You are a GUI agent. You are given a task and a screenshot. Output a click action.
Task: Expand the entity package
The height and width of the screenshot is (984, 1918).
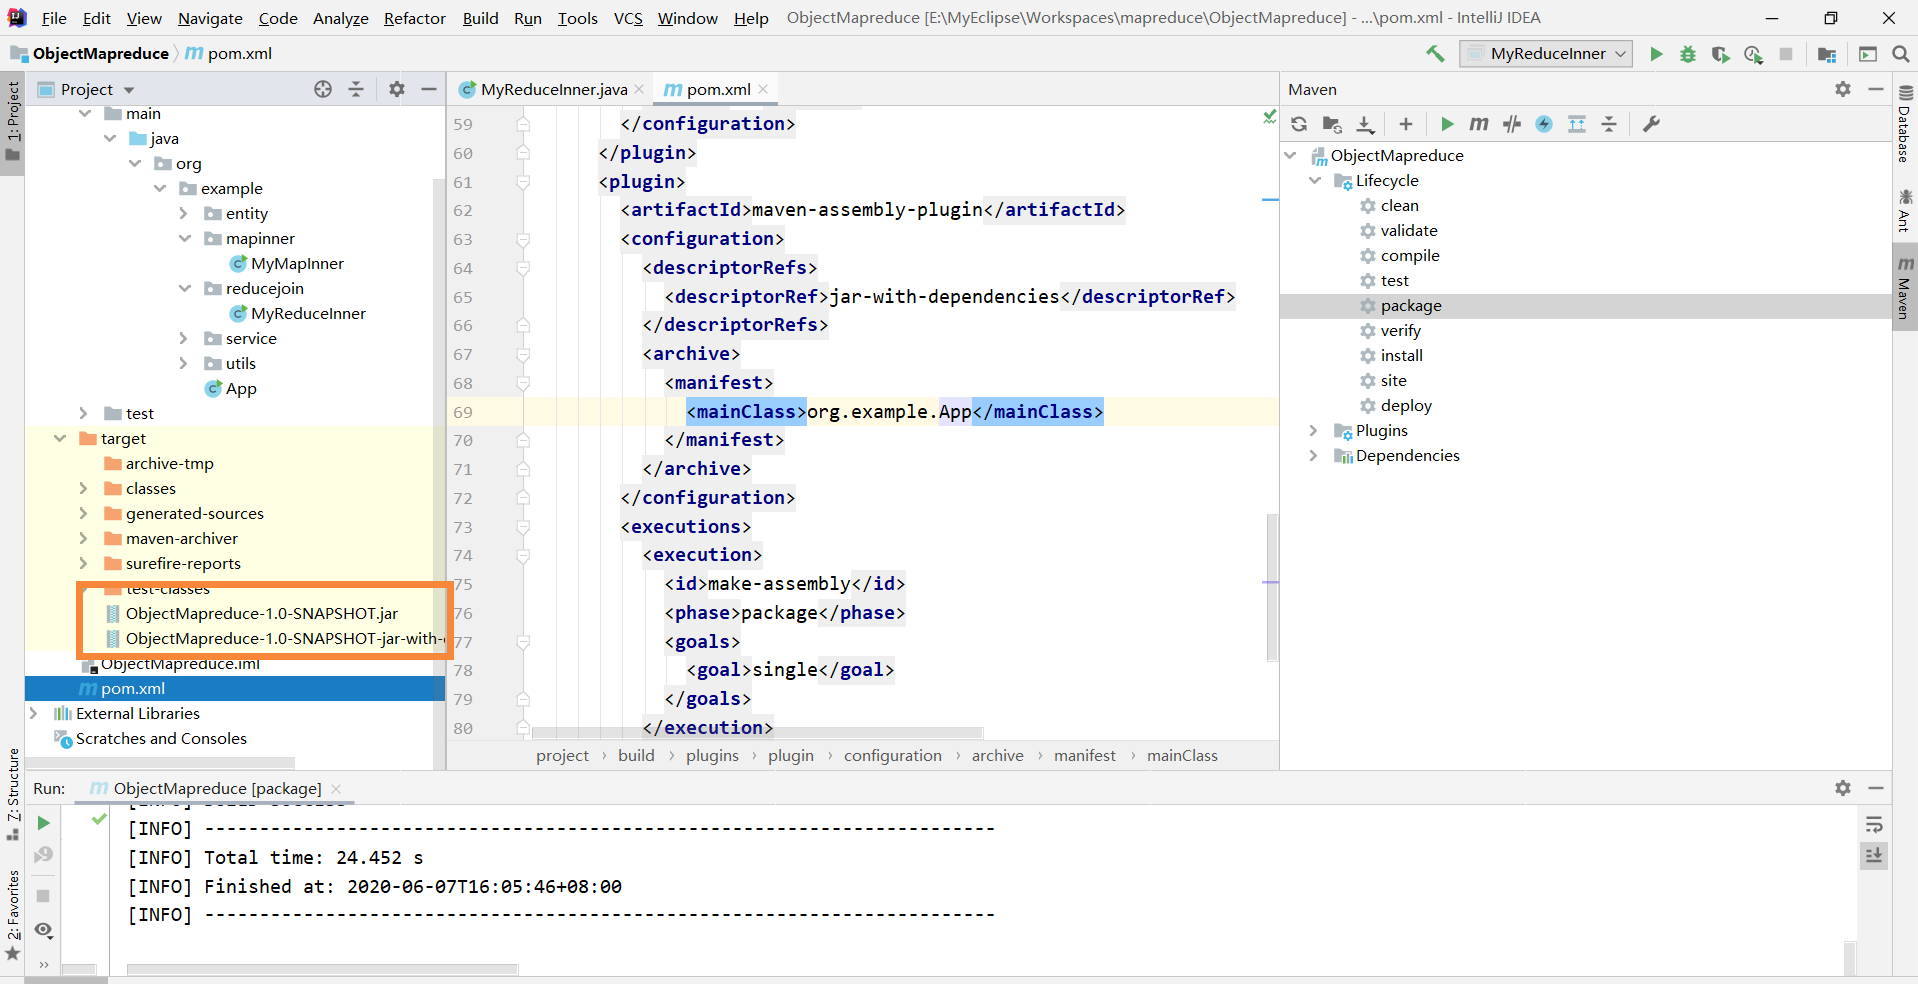(x=184, y=213)
